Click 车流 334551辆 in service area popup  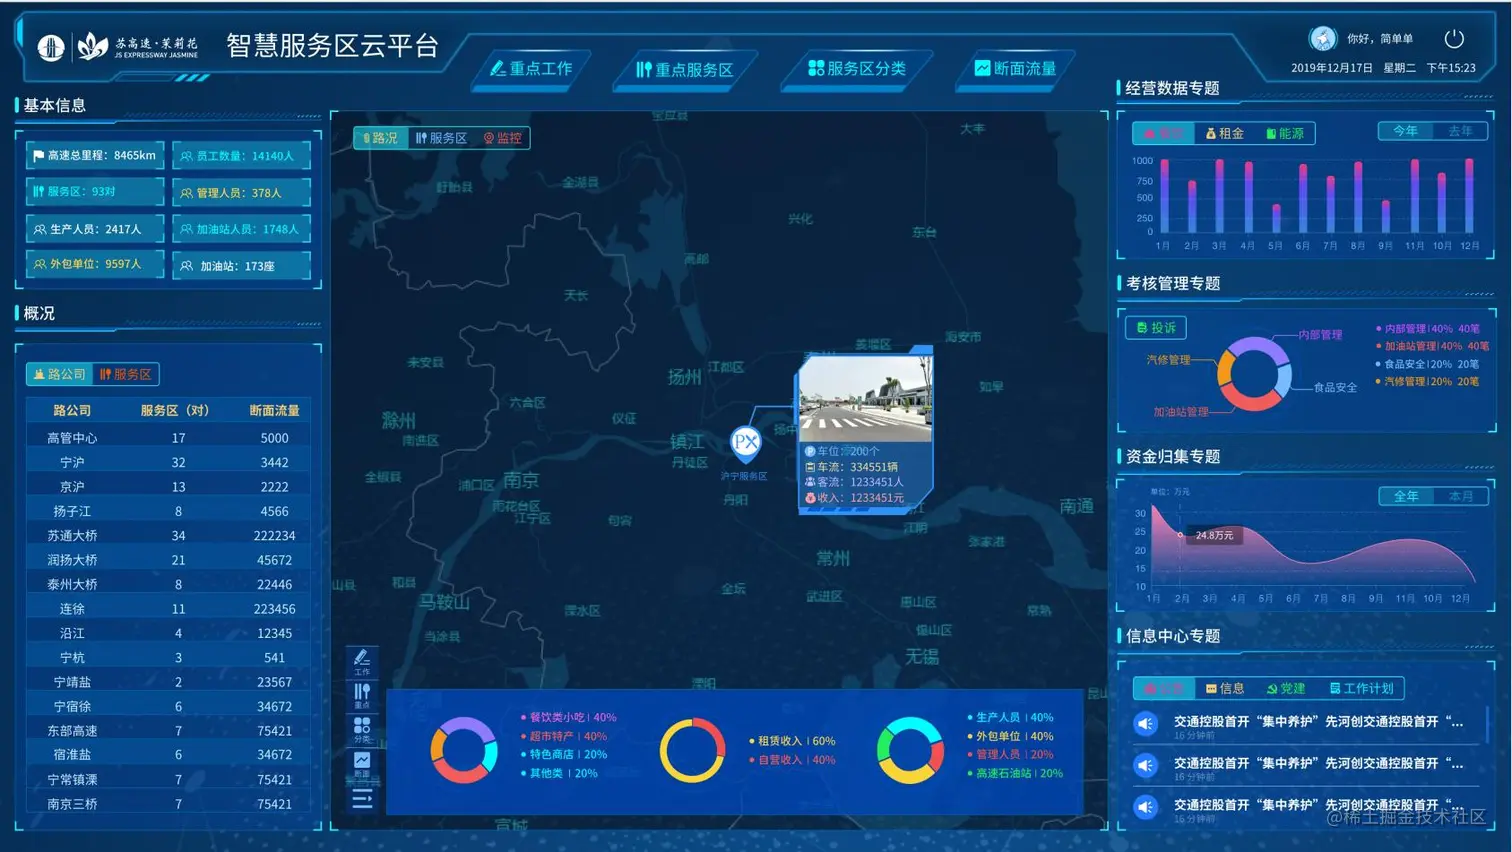coord(852,467)
